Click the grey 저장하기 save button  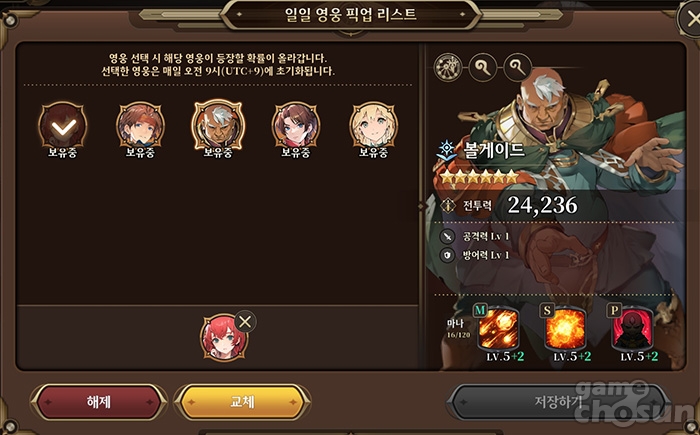pos(558,402)
